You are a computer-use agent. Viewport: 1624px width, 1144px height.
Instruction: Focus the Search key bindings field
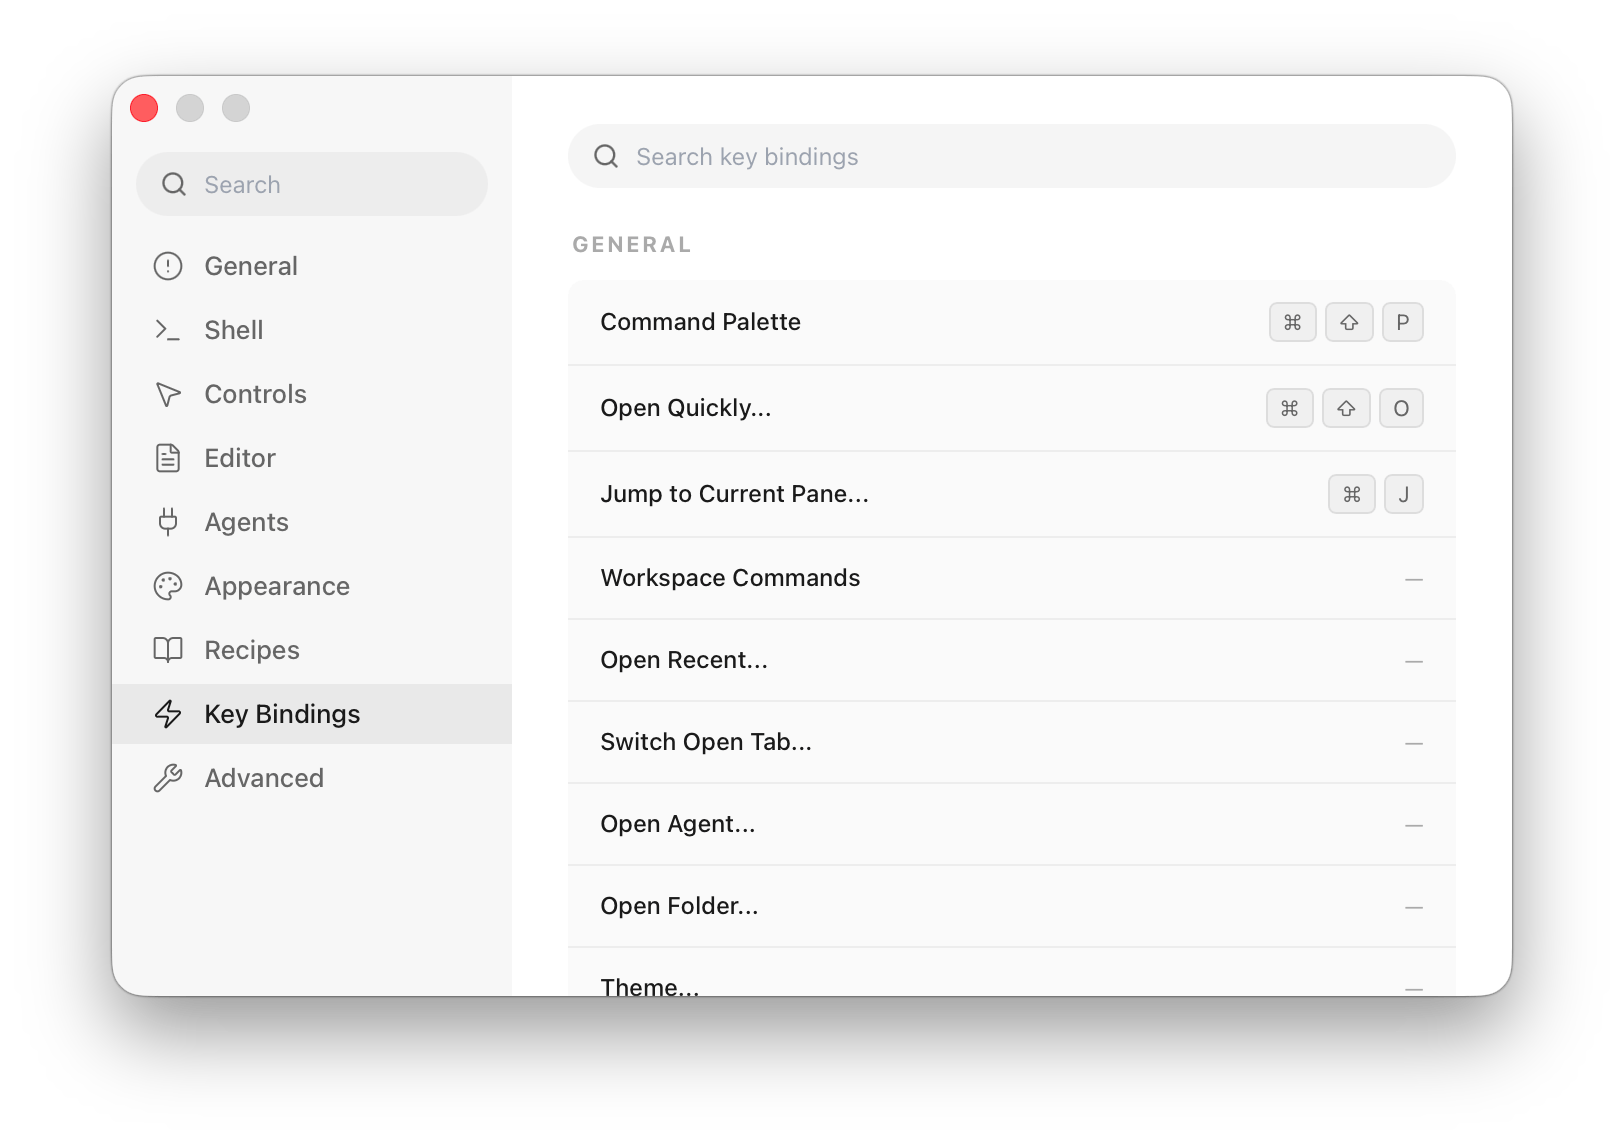click(1012, 156)
